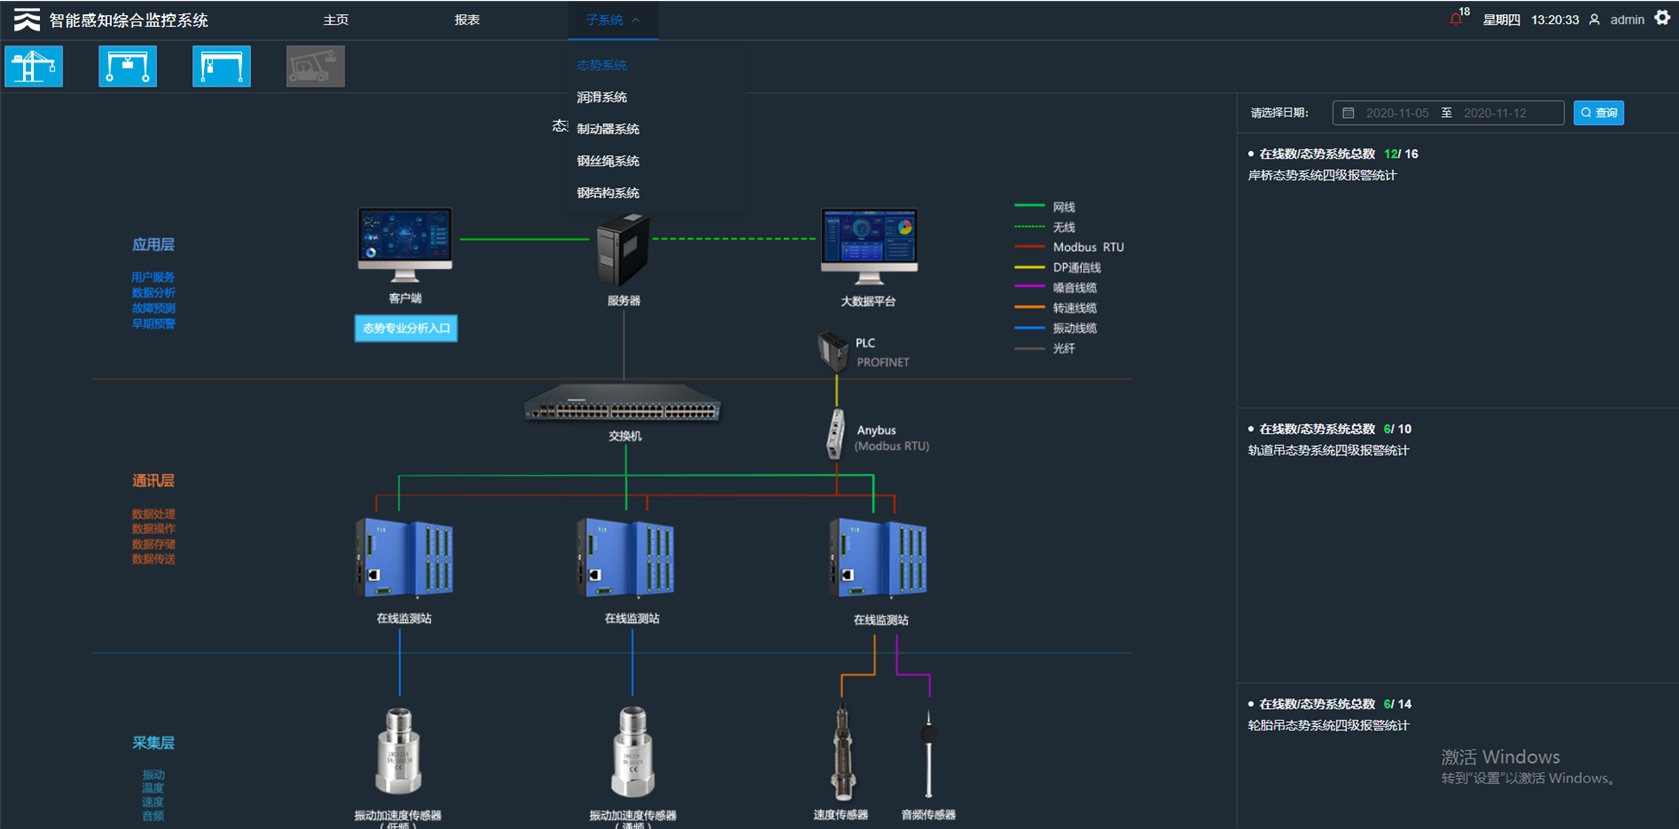Select the rail gantry crane icon

point(221,67)
